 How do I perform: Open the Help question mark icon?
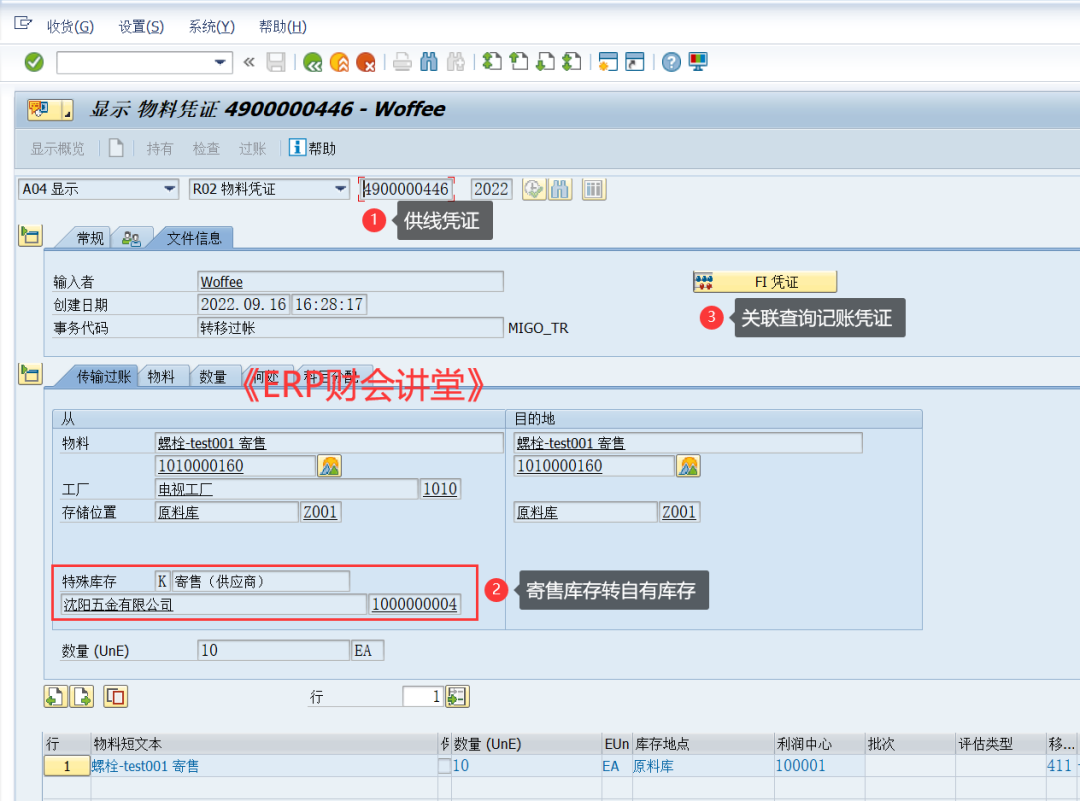click(671, 62)
